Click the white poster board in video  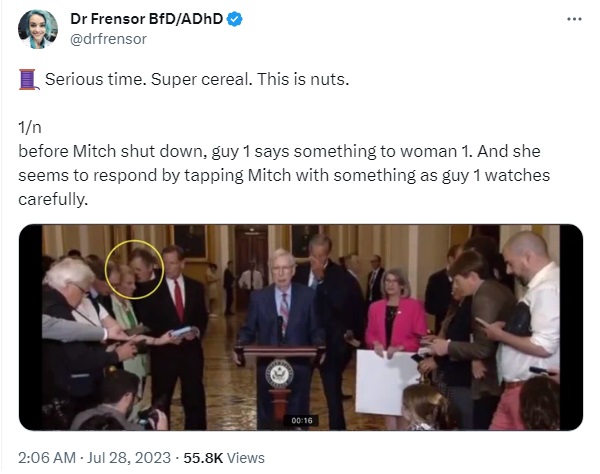tap(387, 381)
